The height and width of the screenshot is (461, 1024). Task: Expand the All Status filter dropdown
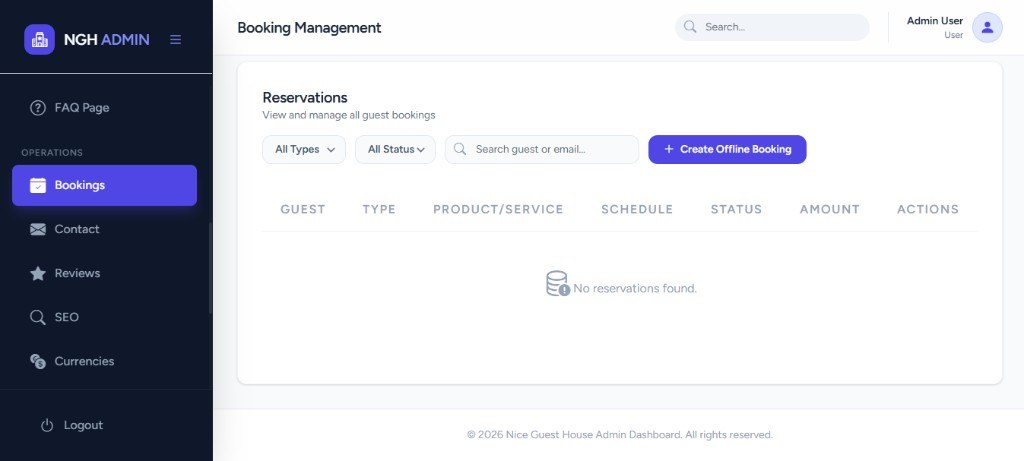tap(395, 150)
